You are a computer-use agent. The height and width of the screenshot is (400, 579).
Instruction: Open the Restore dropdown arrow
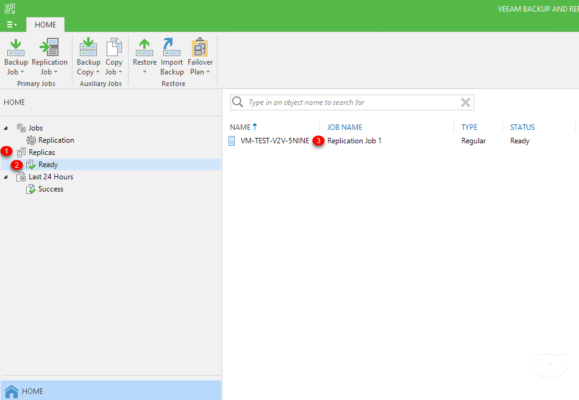(x=144, y=72)
